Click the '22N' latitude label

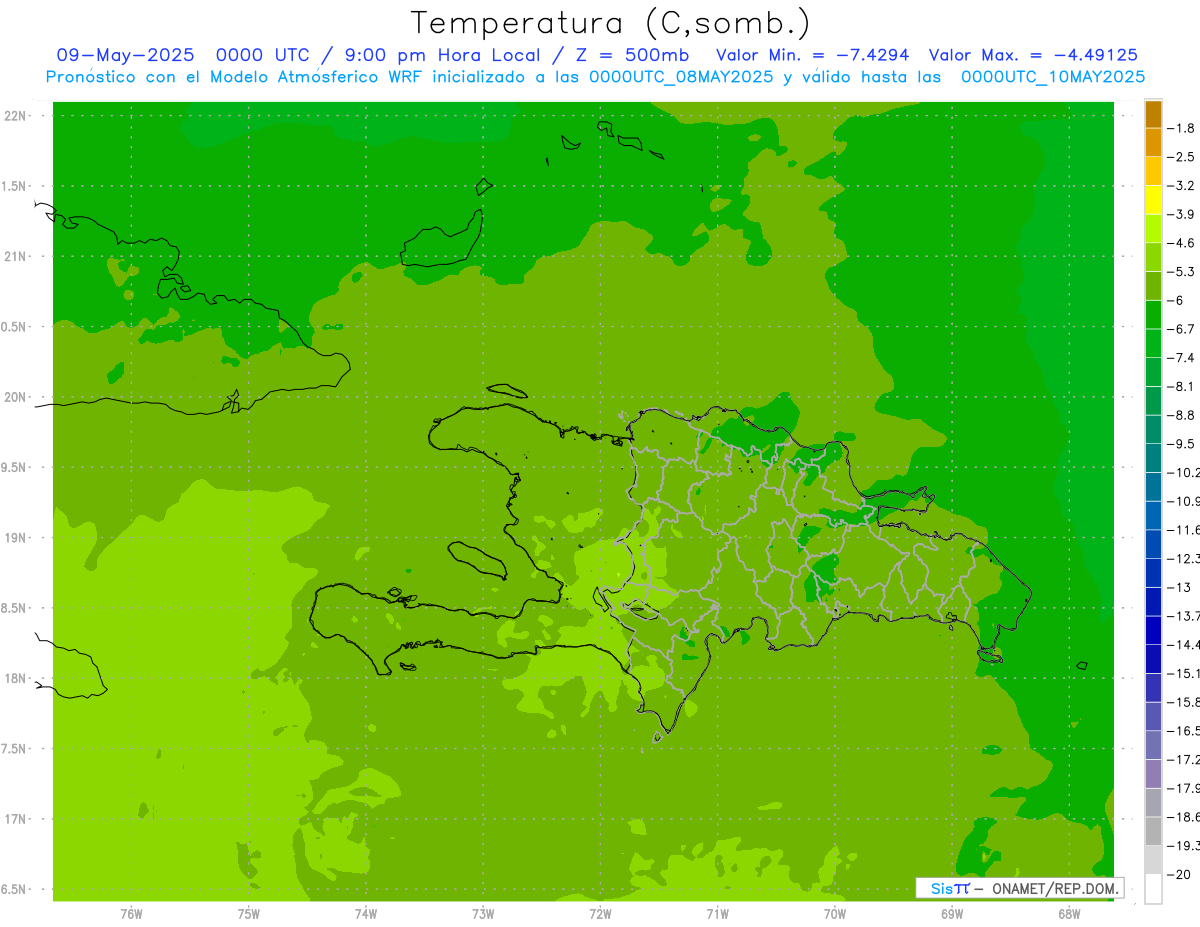(x=16, y=116)
